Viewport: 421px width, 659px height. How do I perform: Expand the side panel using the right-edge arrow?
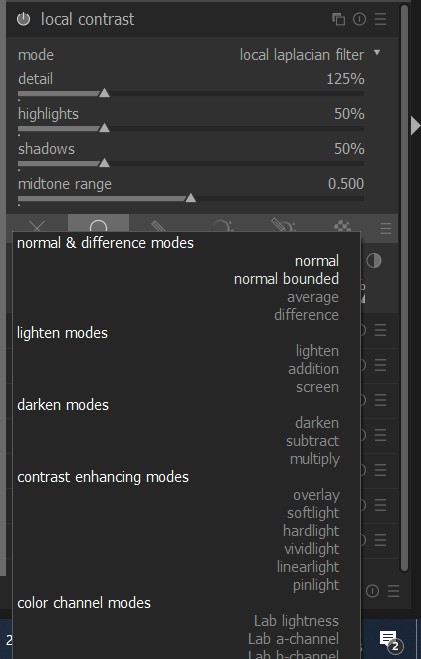(x=415, y=126)
